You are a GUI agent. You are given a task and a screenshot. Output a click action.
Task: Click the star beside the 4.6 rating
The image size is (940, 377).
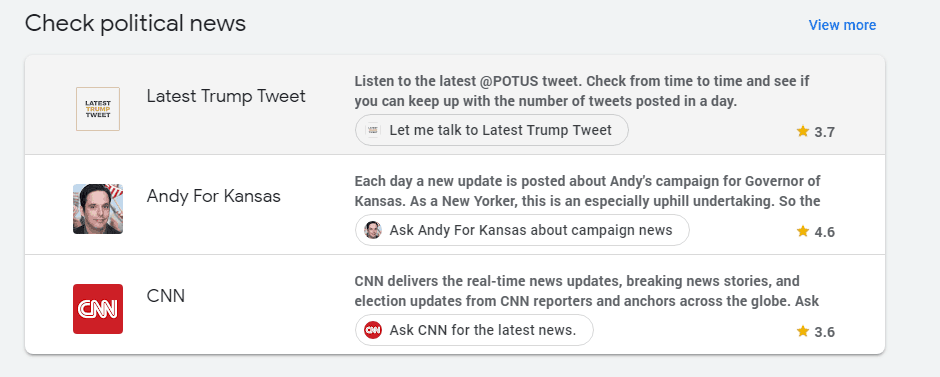tap(803, 231)
